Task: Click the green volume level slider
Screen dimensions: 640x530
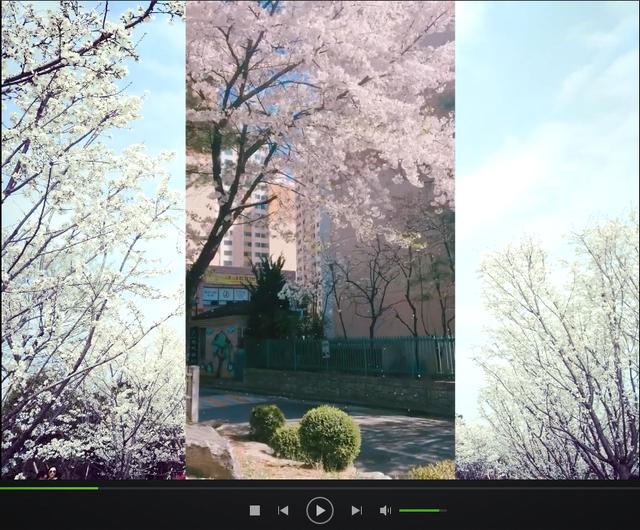Action: (420, 510)
